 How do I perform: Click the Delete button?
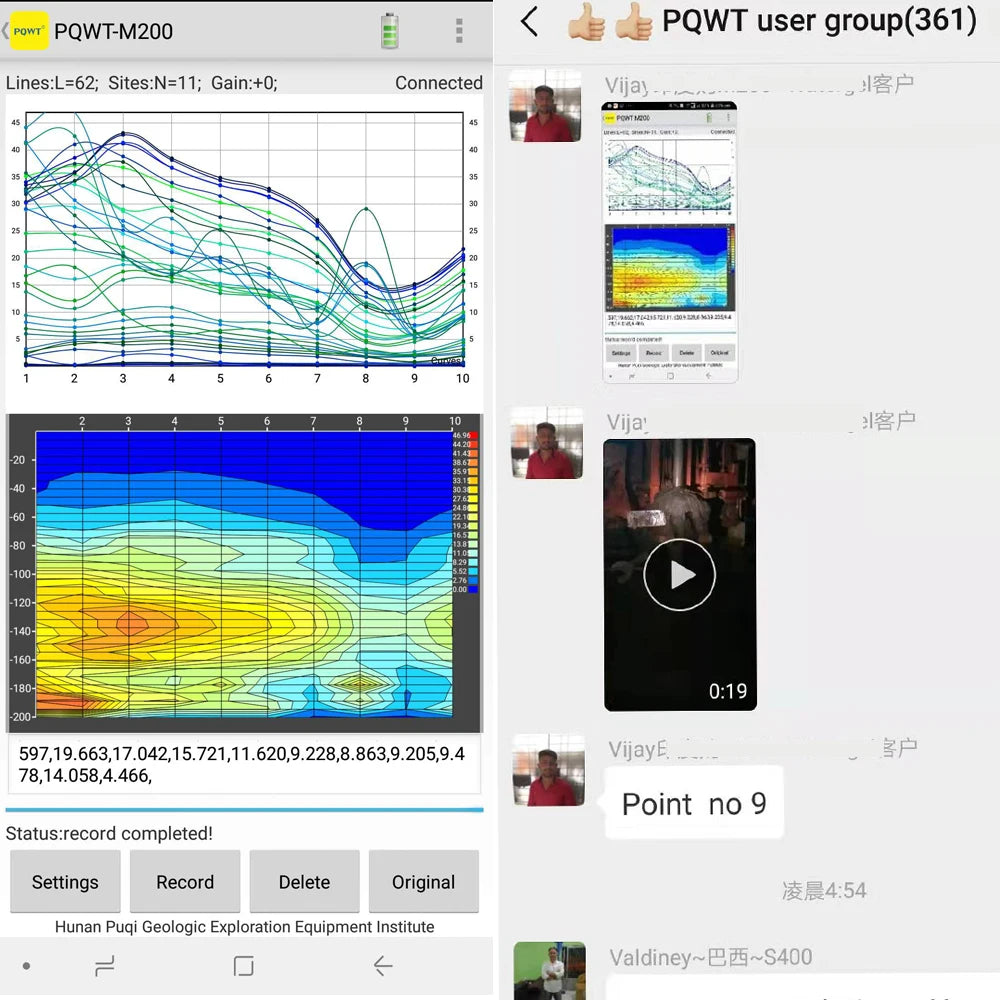pyautogui.click(x=304, y=881)
